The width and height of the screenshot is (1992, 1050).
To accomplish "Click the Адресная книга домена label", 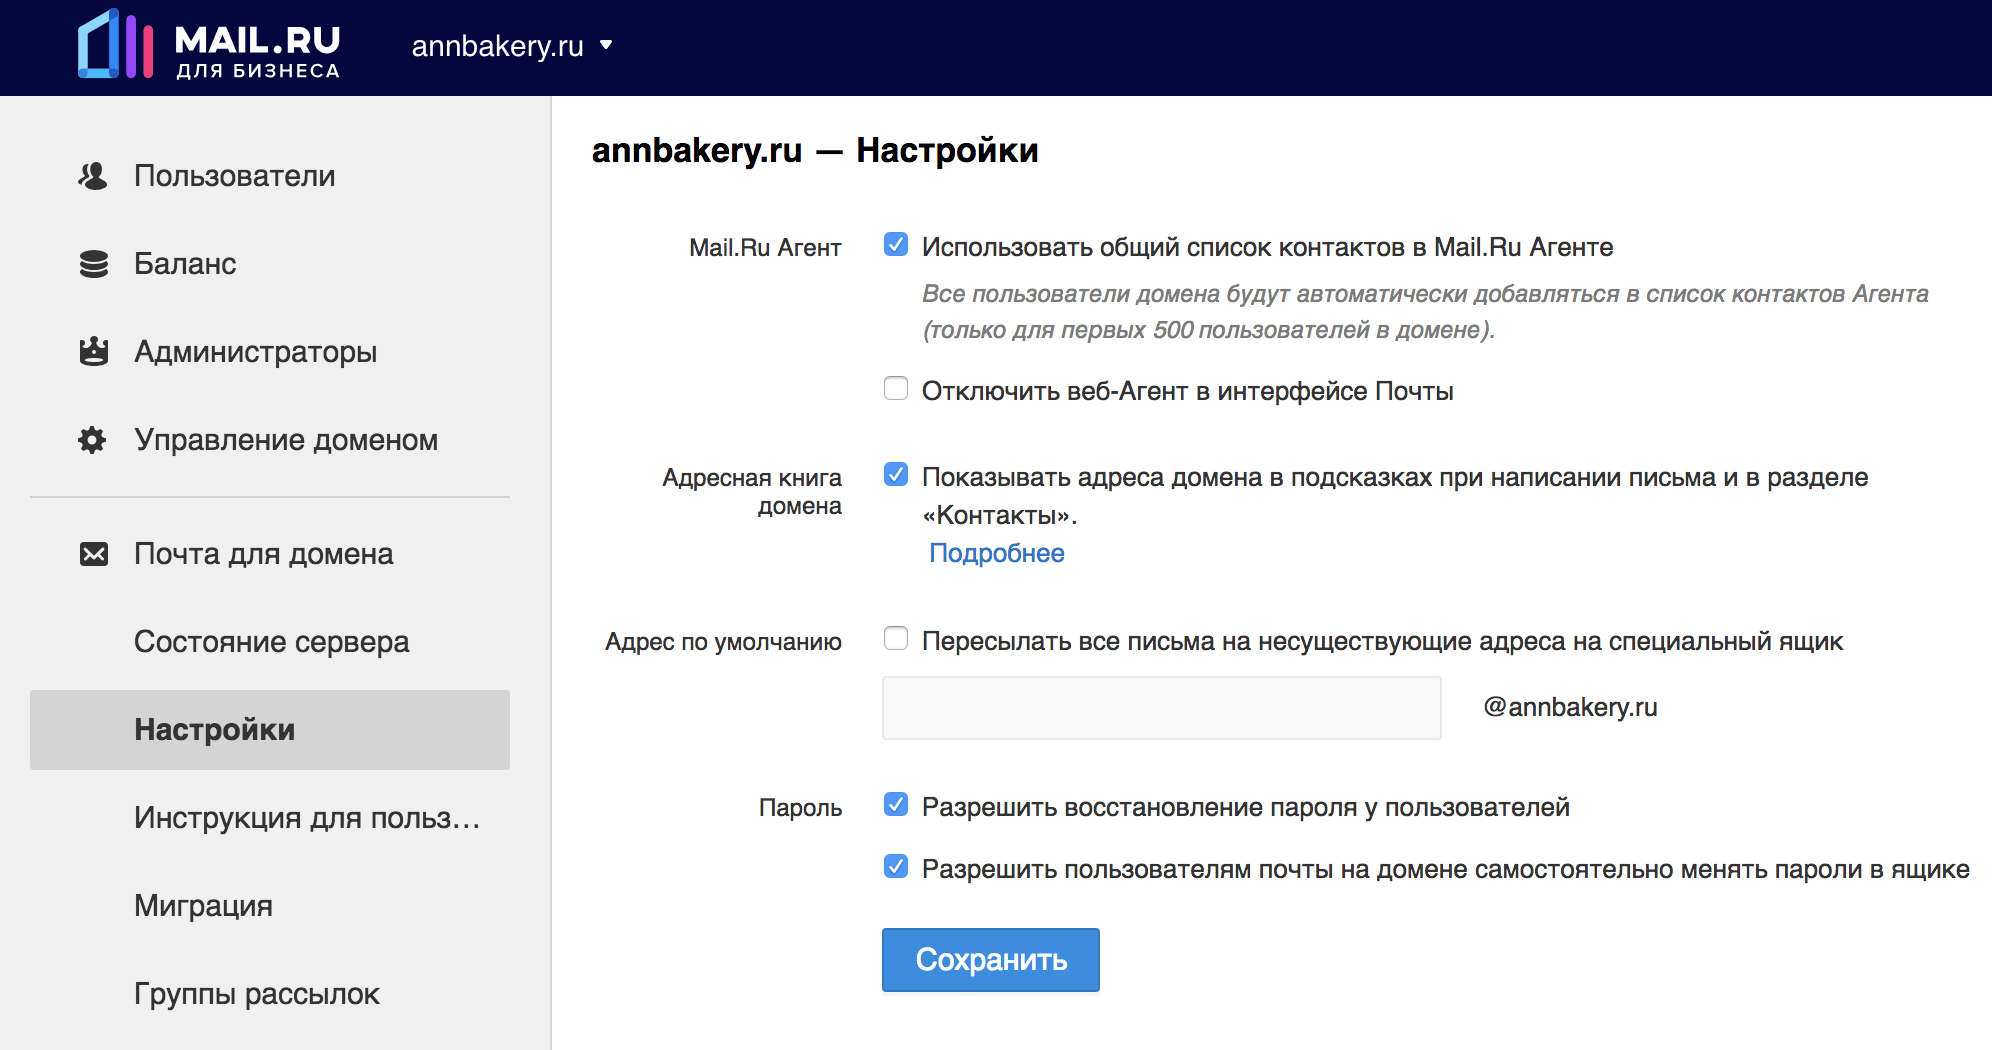I will tap(752, 492).
